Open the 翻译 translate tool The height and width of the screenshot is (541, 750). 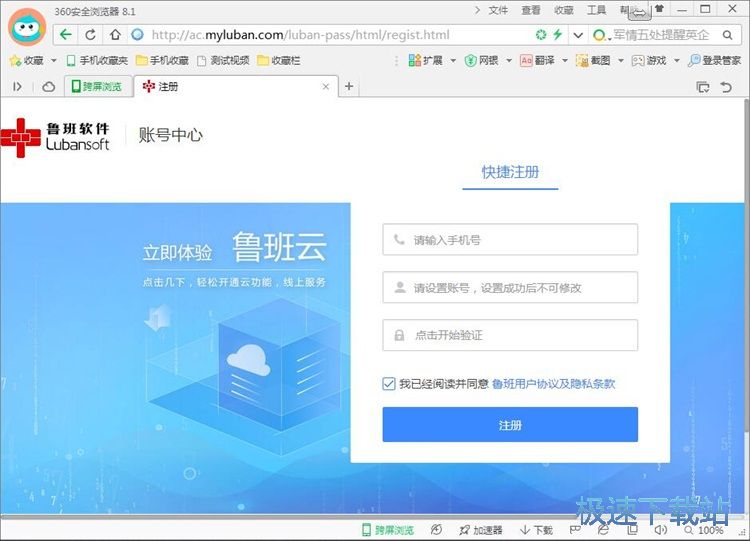(x=538, y=60)
